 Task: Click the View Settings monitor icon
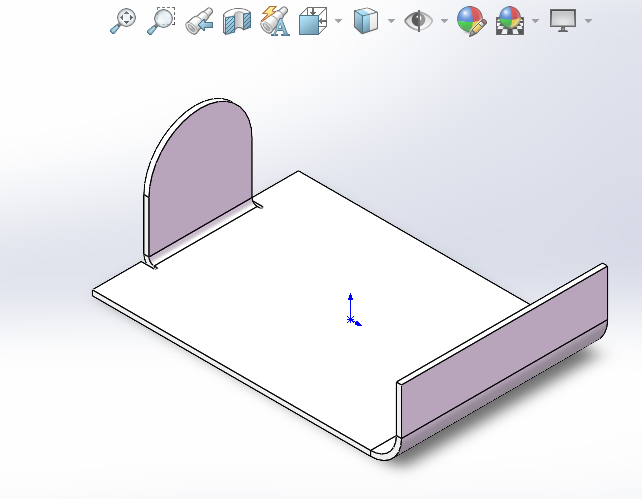point(563,20)
